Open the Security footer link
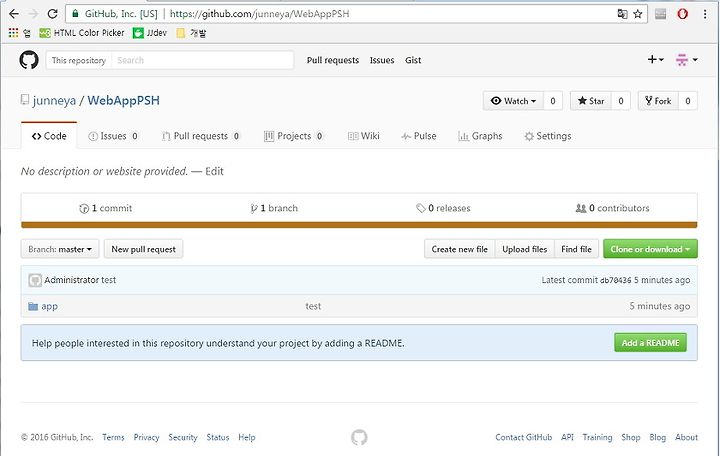Viewport: 720px width, 456px height. coord(183,437)
